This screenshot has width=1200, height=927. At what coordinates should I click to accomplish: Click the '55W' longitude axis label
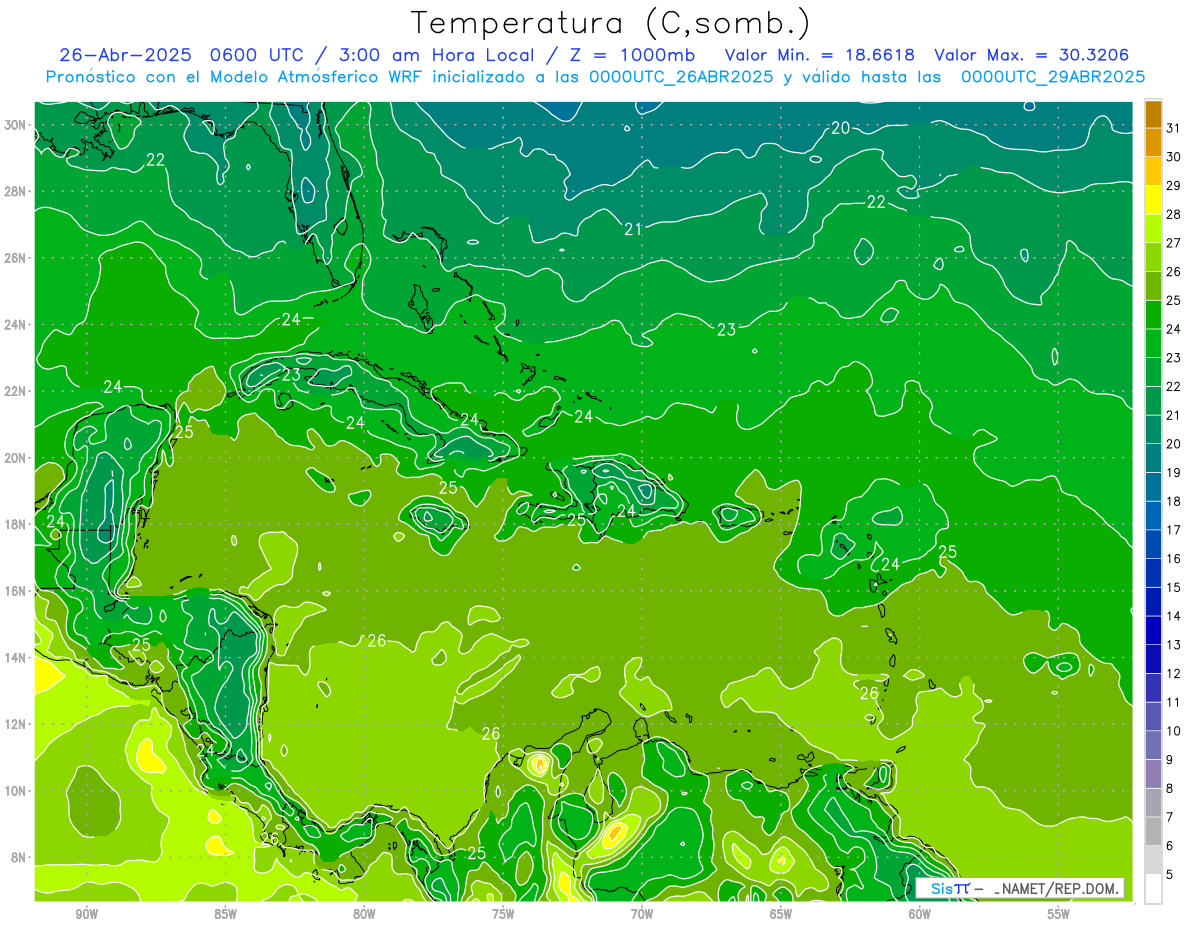point(1059,915)
